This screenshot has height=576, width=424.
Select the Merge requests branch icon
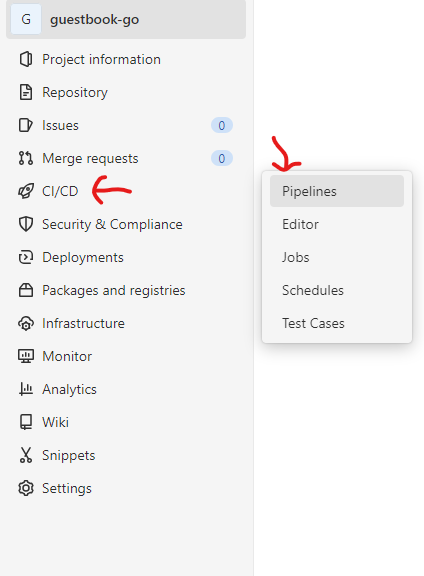[26, 158]
